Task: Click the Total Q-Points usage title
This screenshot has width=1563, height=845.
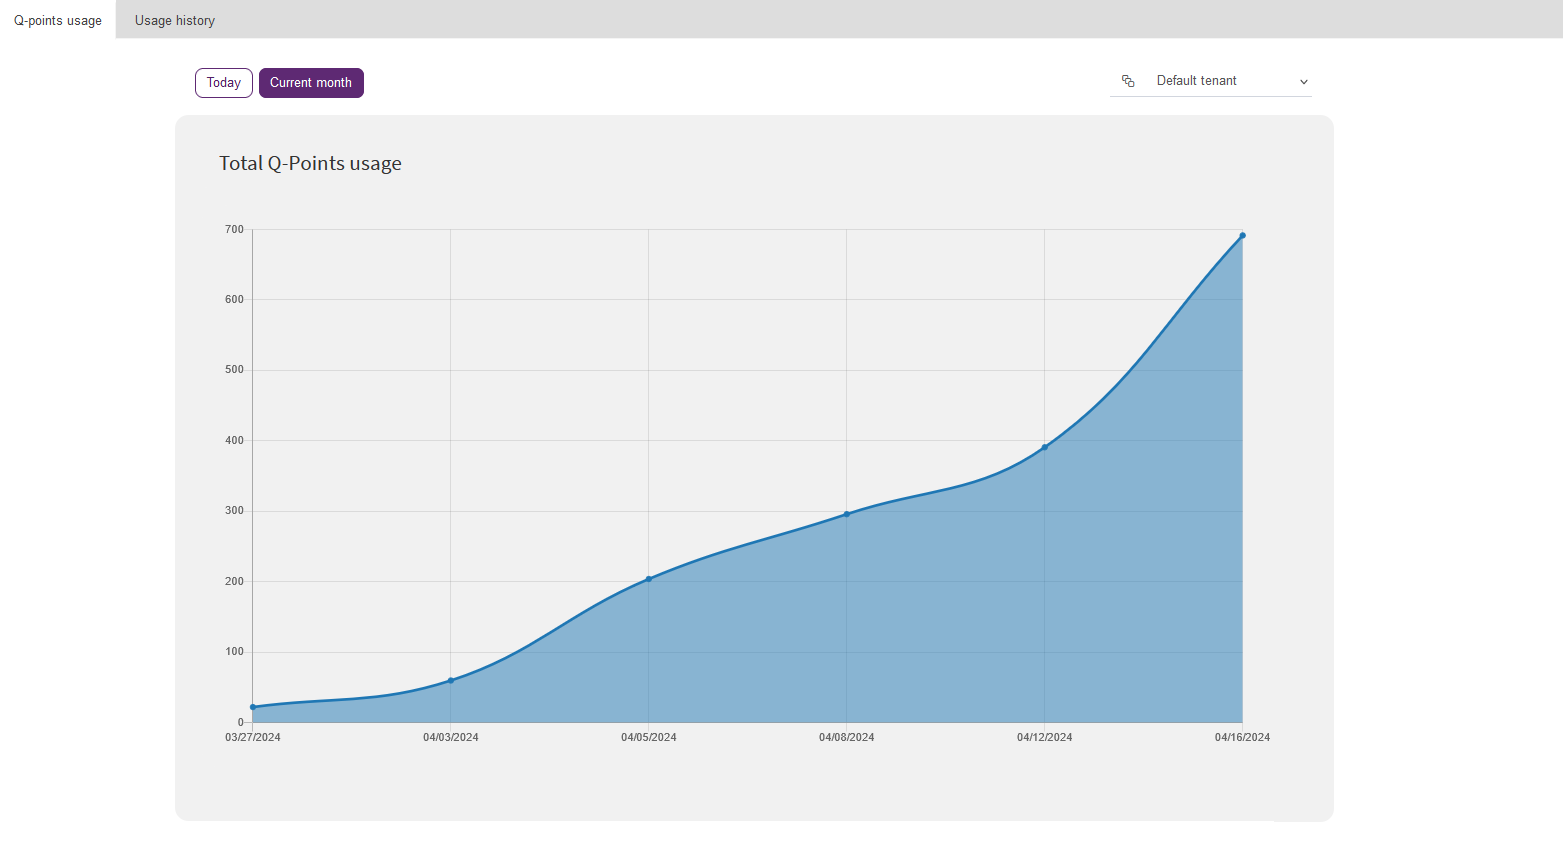Action: pos(310,163)
